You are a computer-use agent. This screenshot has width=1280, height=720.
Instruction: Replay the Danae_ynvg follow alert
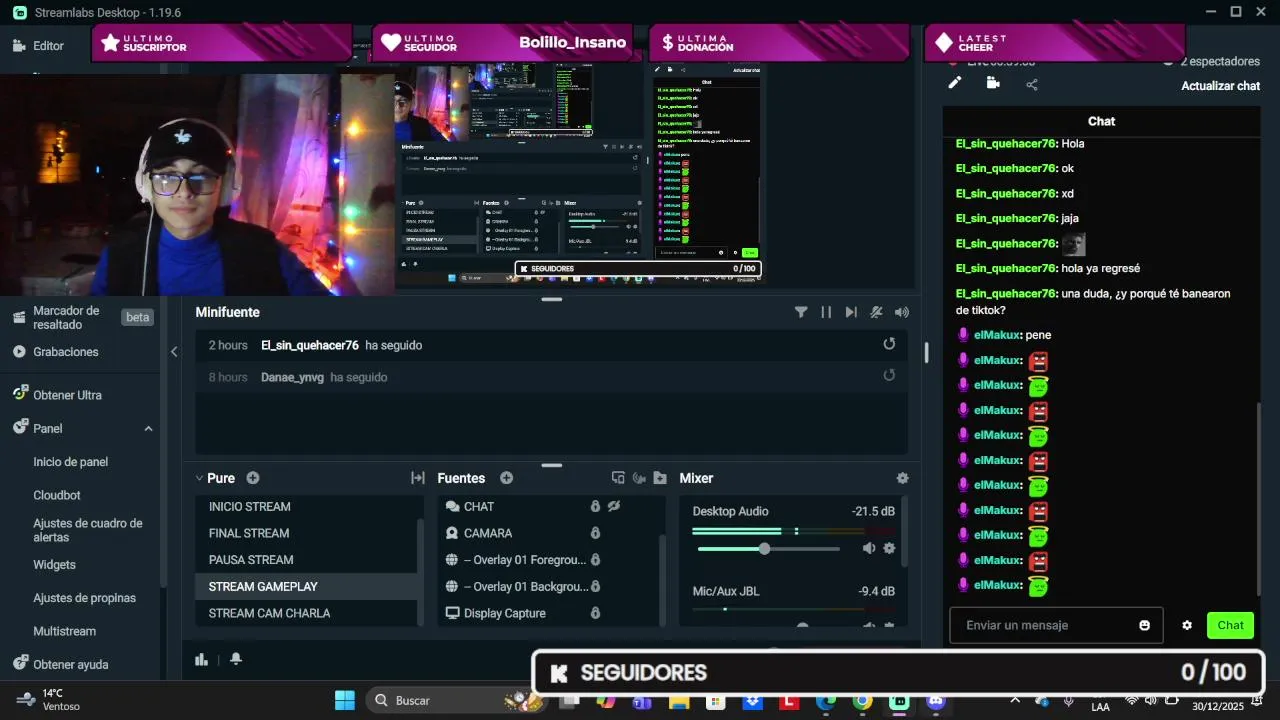(x=889, y=376)
